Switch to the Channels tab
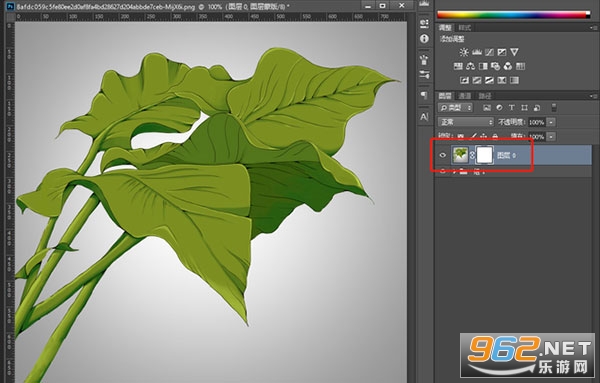Image resolution: width=600 pixels, height=383 pixels. pyautogui.click(x=464, y=96)
